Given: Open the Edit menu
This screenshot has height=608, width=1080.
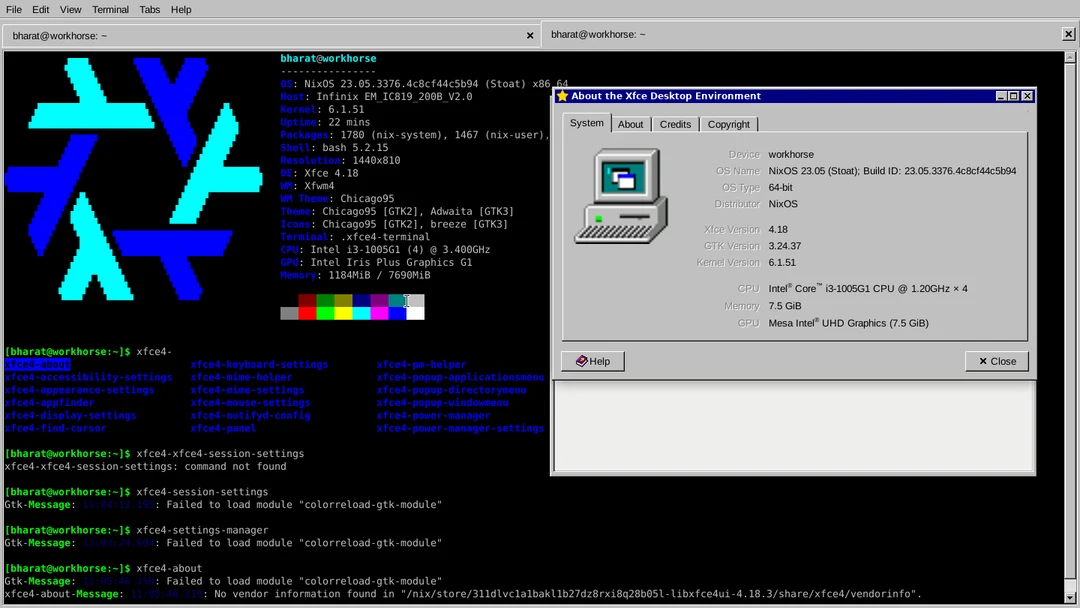Looking at the screenshot, I should (41, 10).
